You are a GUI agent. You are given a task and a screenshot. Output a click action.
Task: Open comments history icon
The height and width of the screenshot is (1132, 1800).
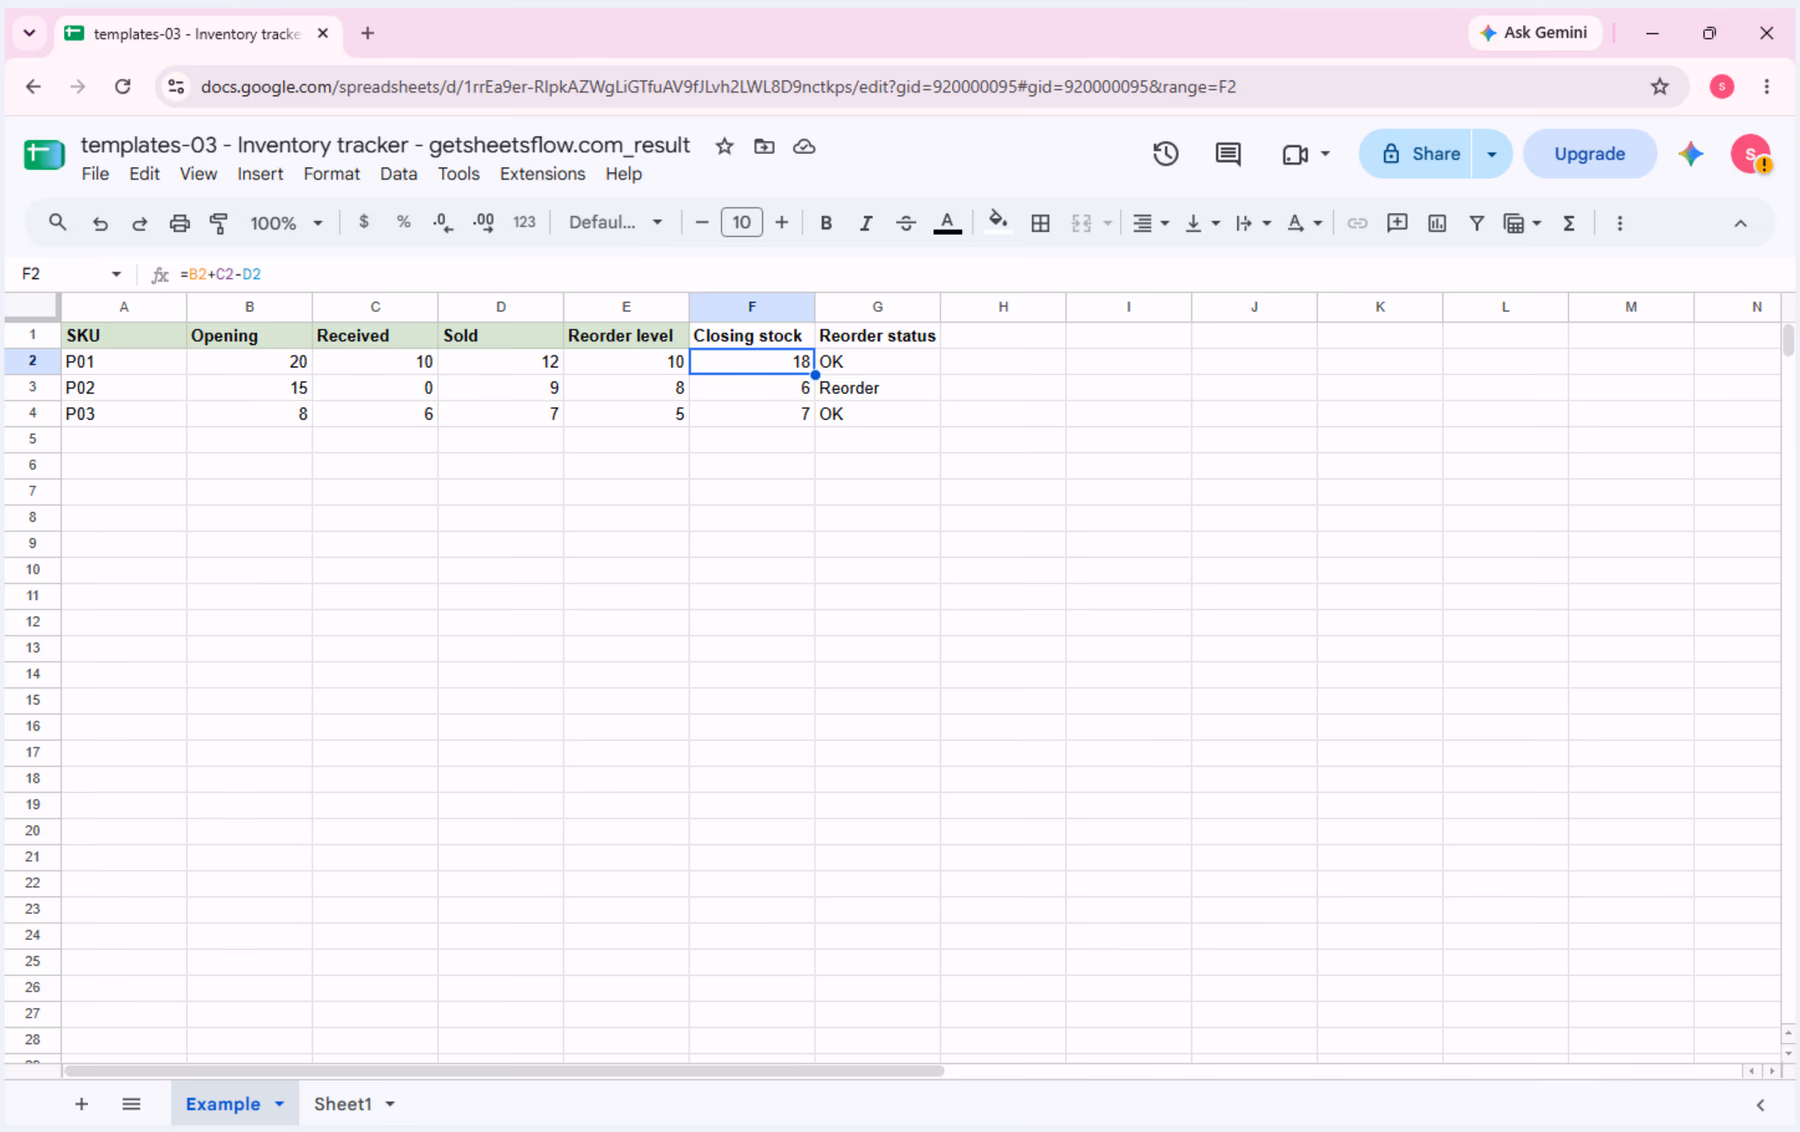coord(1228,154)
